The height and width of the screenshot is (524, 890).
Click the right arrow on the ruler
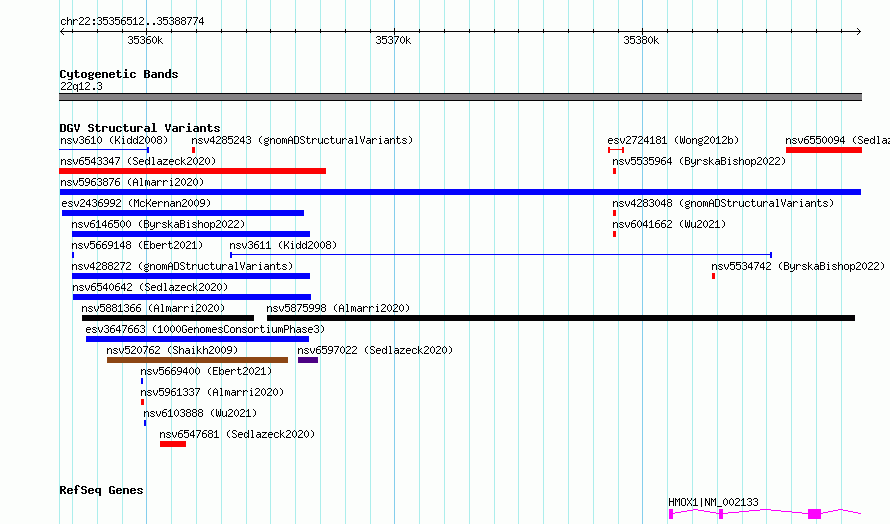click(x=859, y=31)
